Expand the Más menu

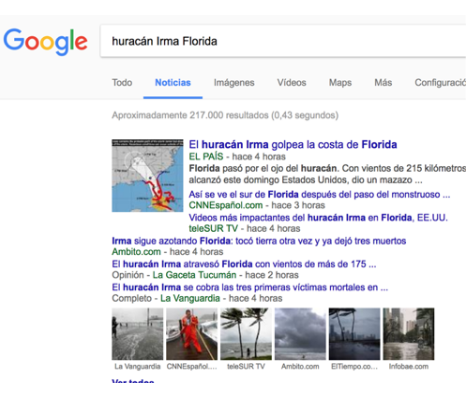383,83
